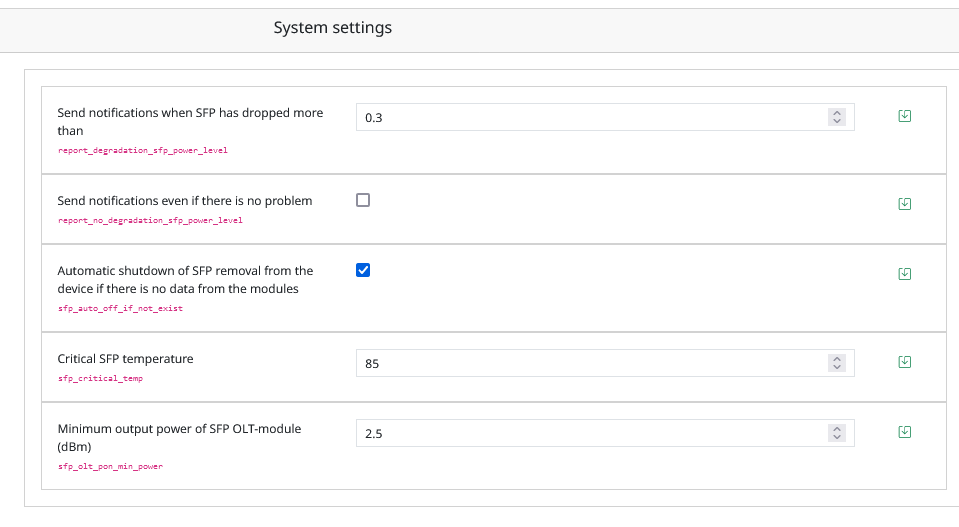959x527 pixels.
Task: Click the sfp_auto_off_if_not_exist key text
Action: (x=120, y=308)
